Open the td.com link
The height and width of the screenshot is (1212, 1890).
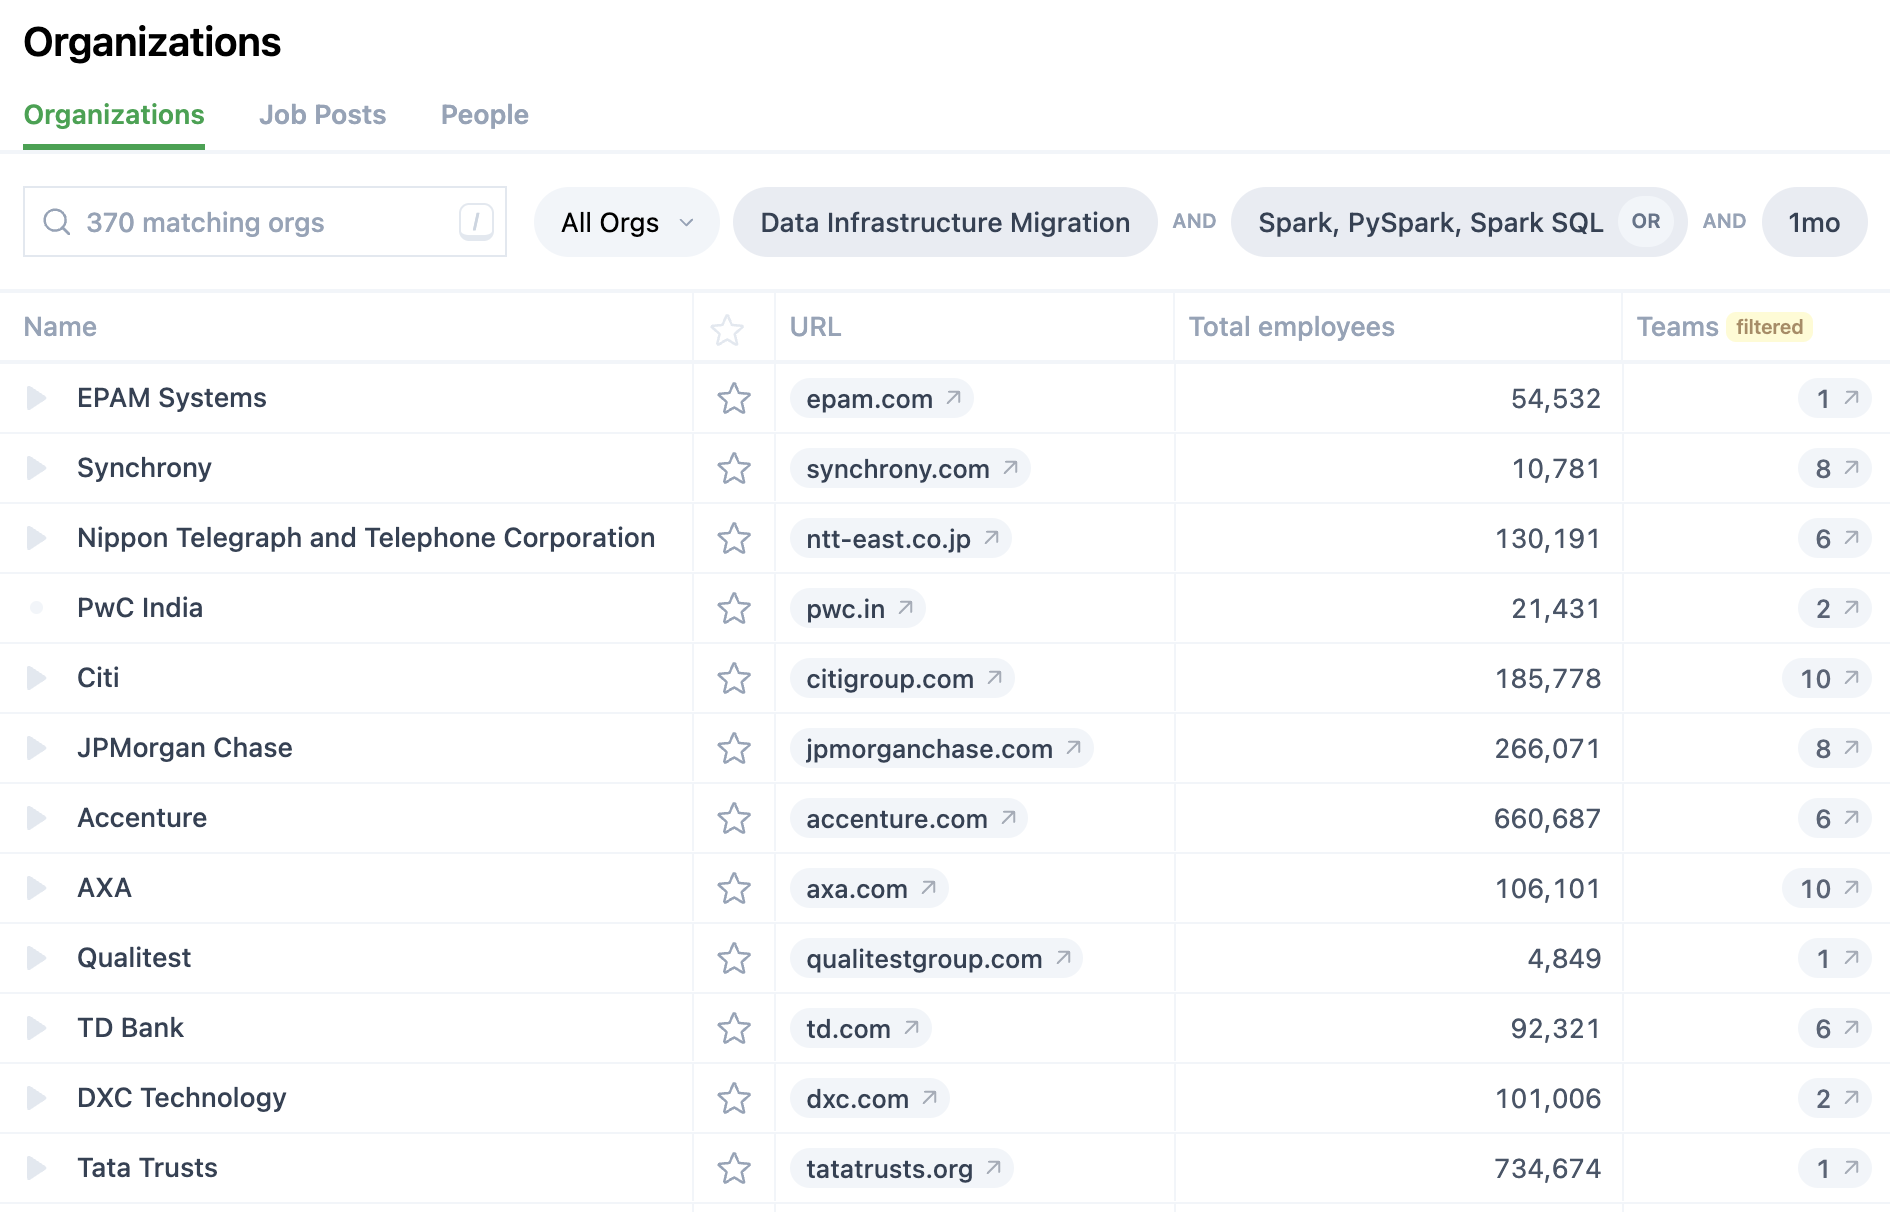click(x=848, y=1029)
